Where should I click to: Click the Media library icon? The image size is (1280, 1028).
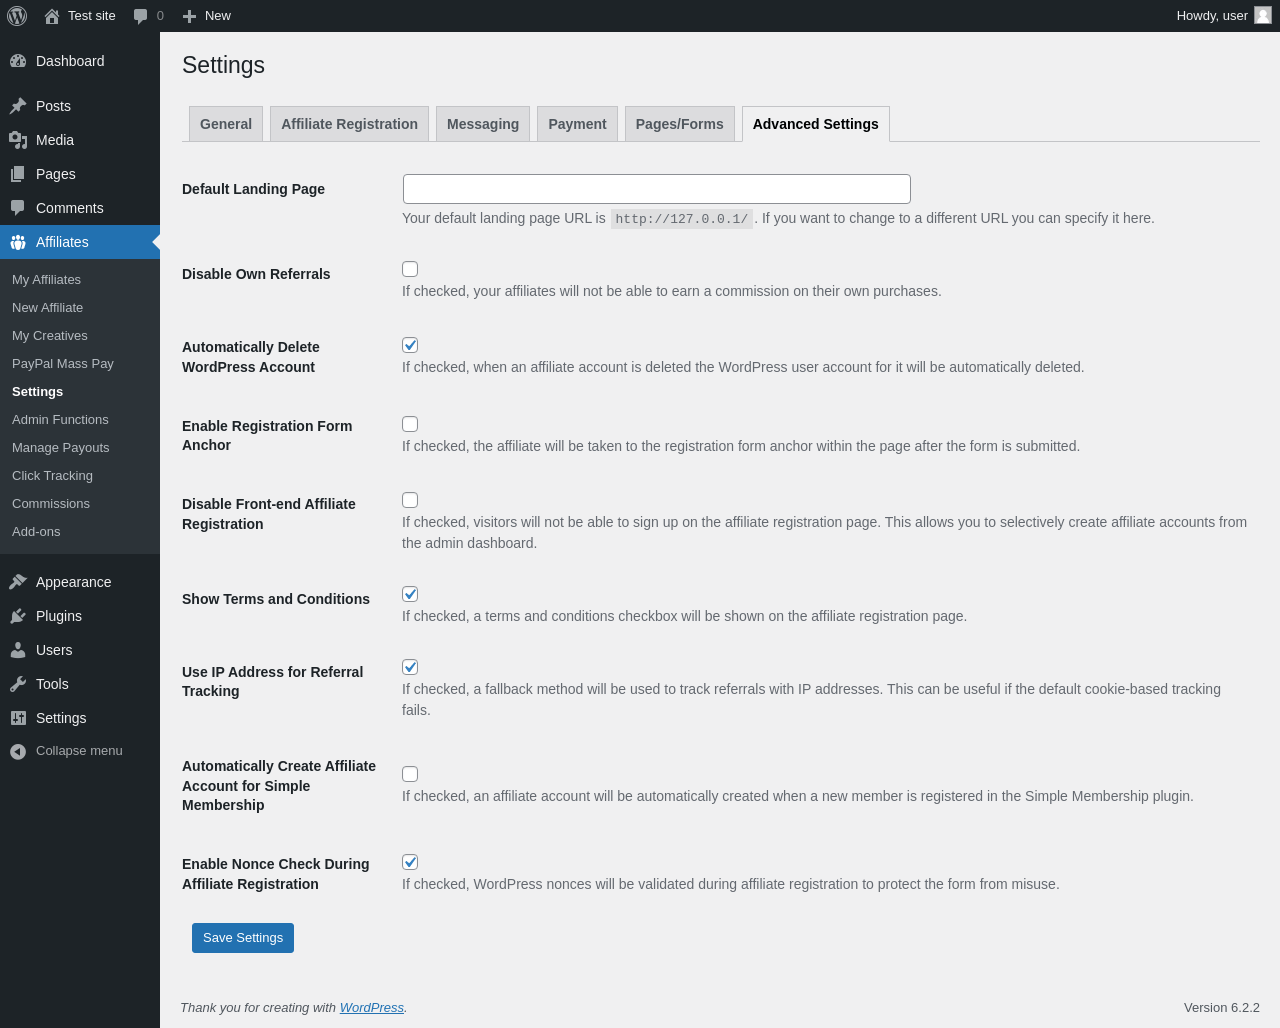[x=18, y=140]
